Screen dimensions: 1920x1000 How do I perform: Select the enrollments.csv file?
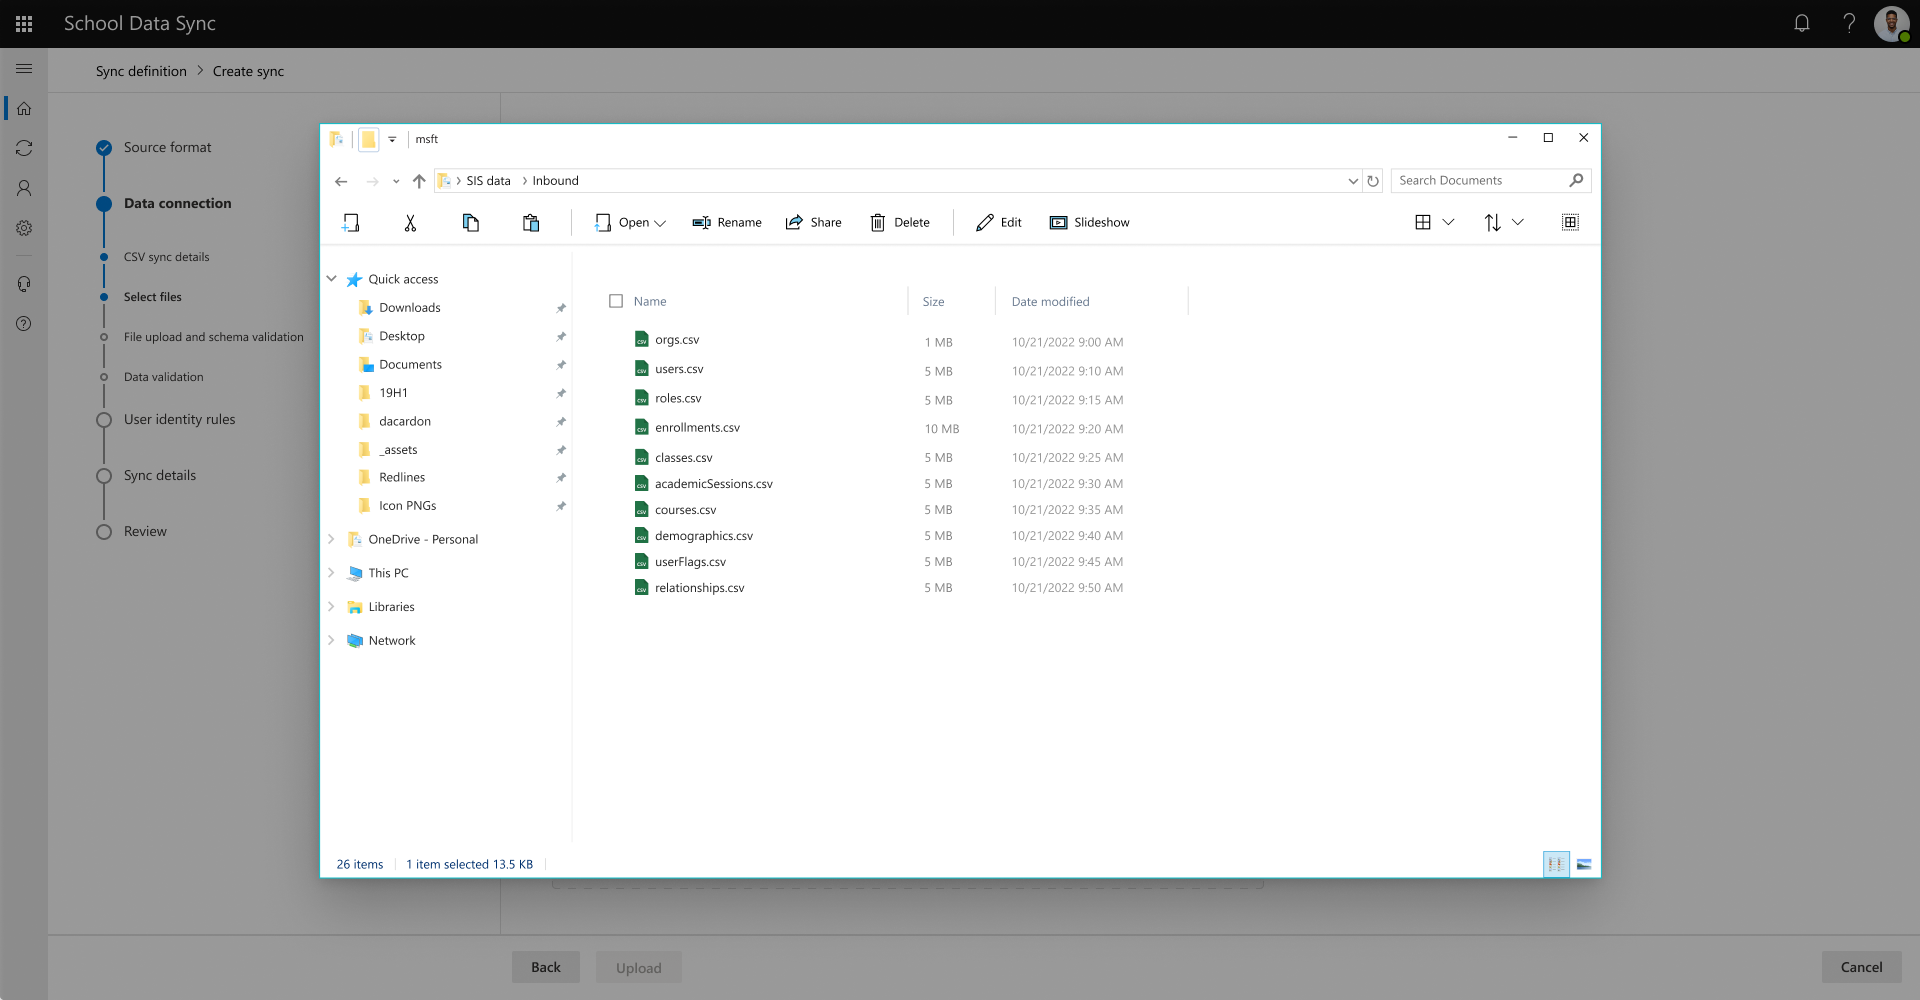(697, 428)
